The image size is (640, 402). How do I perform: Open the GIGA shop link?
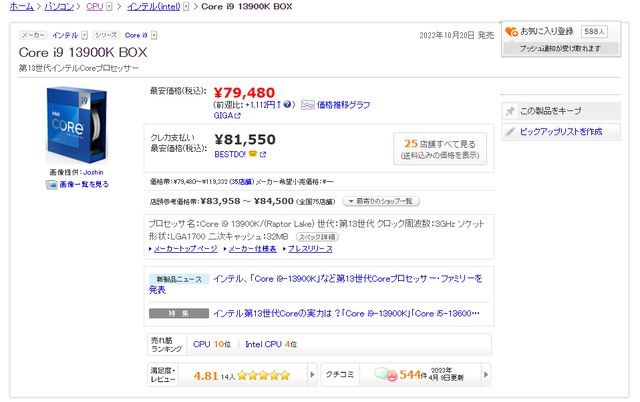click(x=223, y=116)
